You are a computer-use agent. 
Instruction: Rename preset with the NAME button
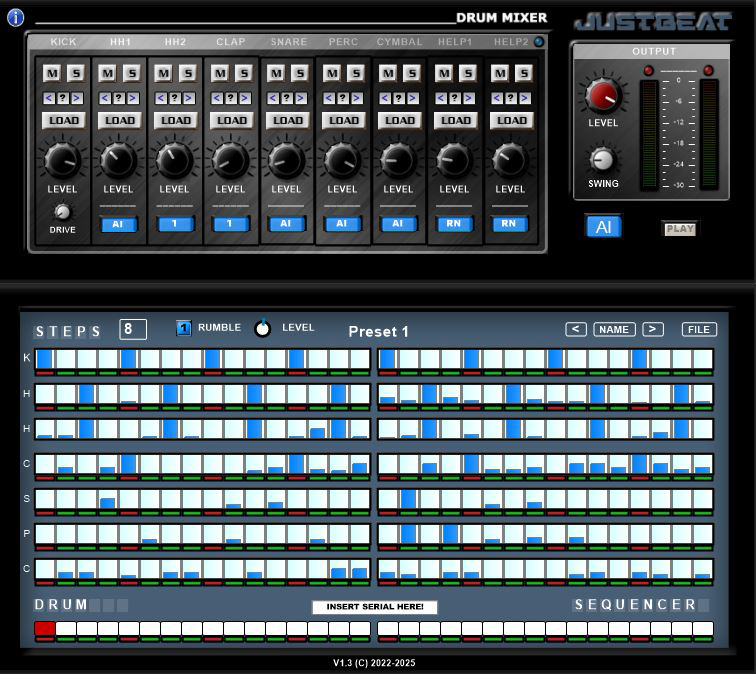pos(614,329)
